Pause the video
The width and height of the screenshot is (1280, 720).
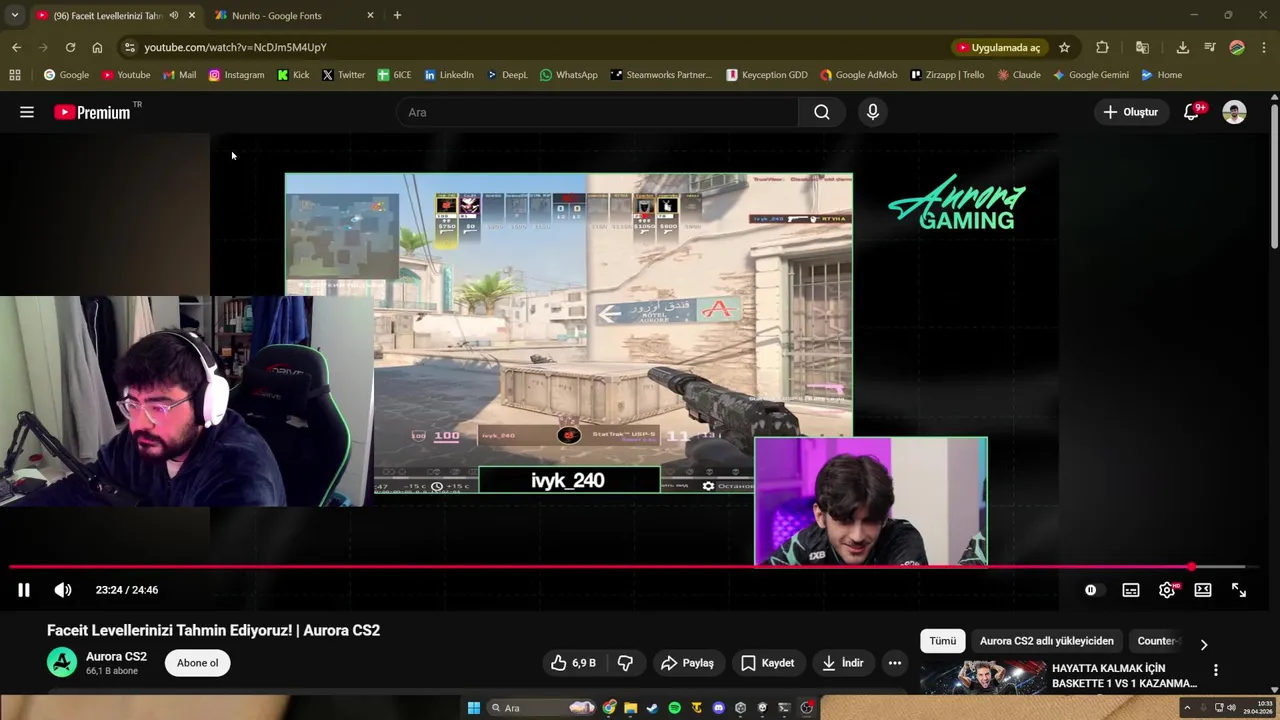[x=24, y=590]
